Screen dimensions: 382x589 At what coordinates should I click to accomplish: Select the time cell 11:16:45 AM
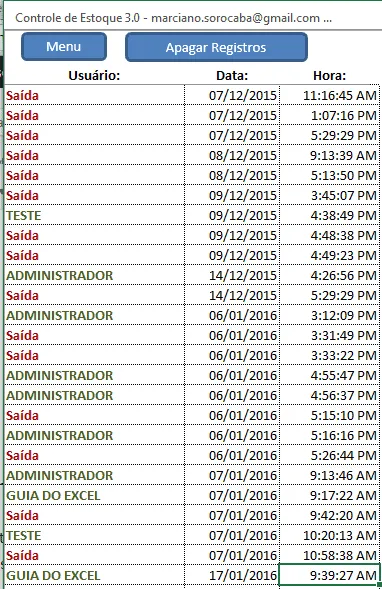pos(329,95)
